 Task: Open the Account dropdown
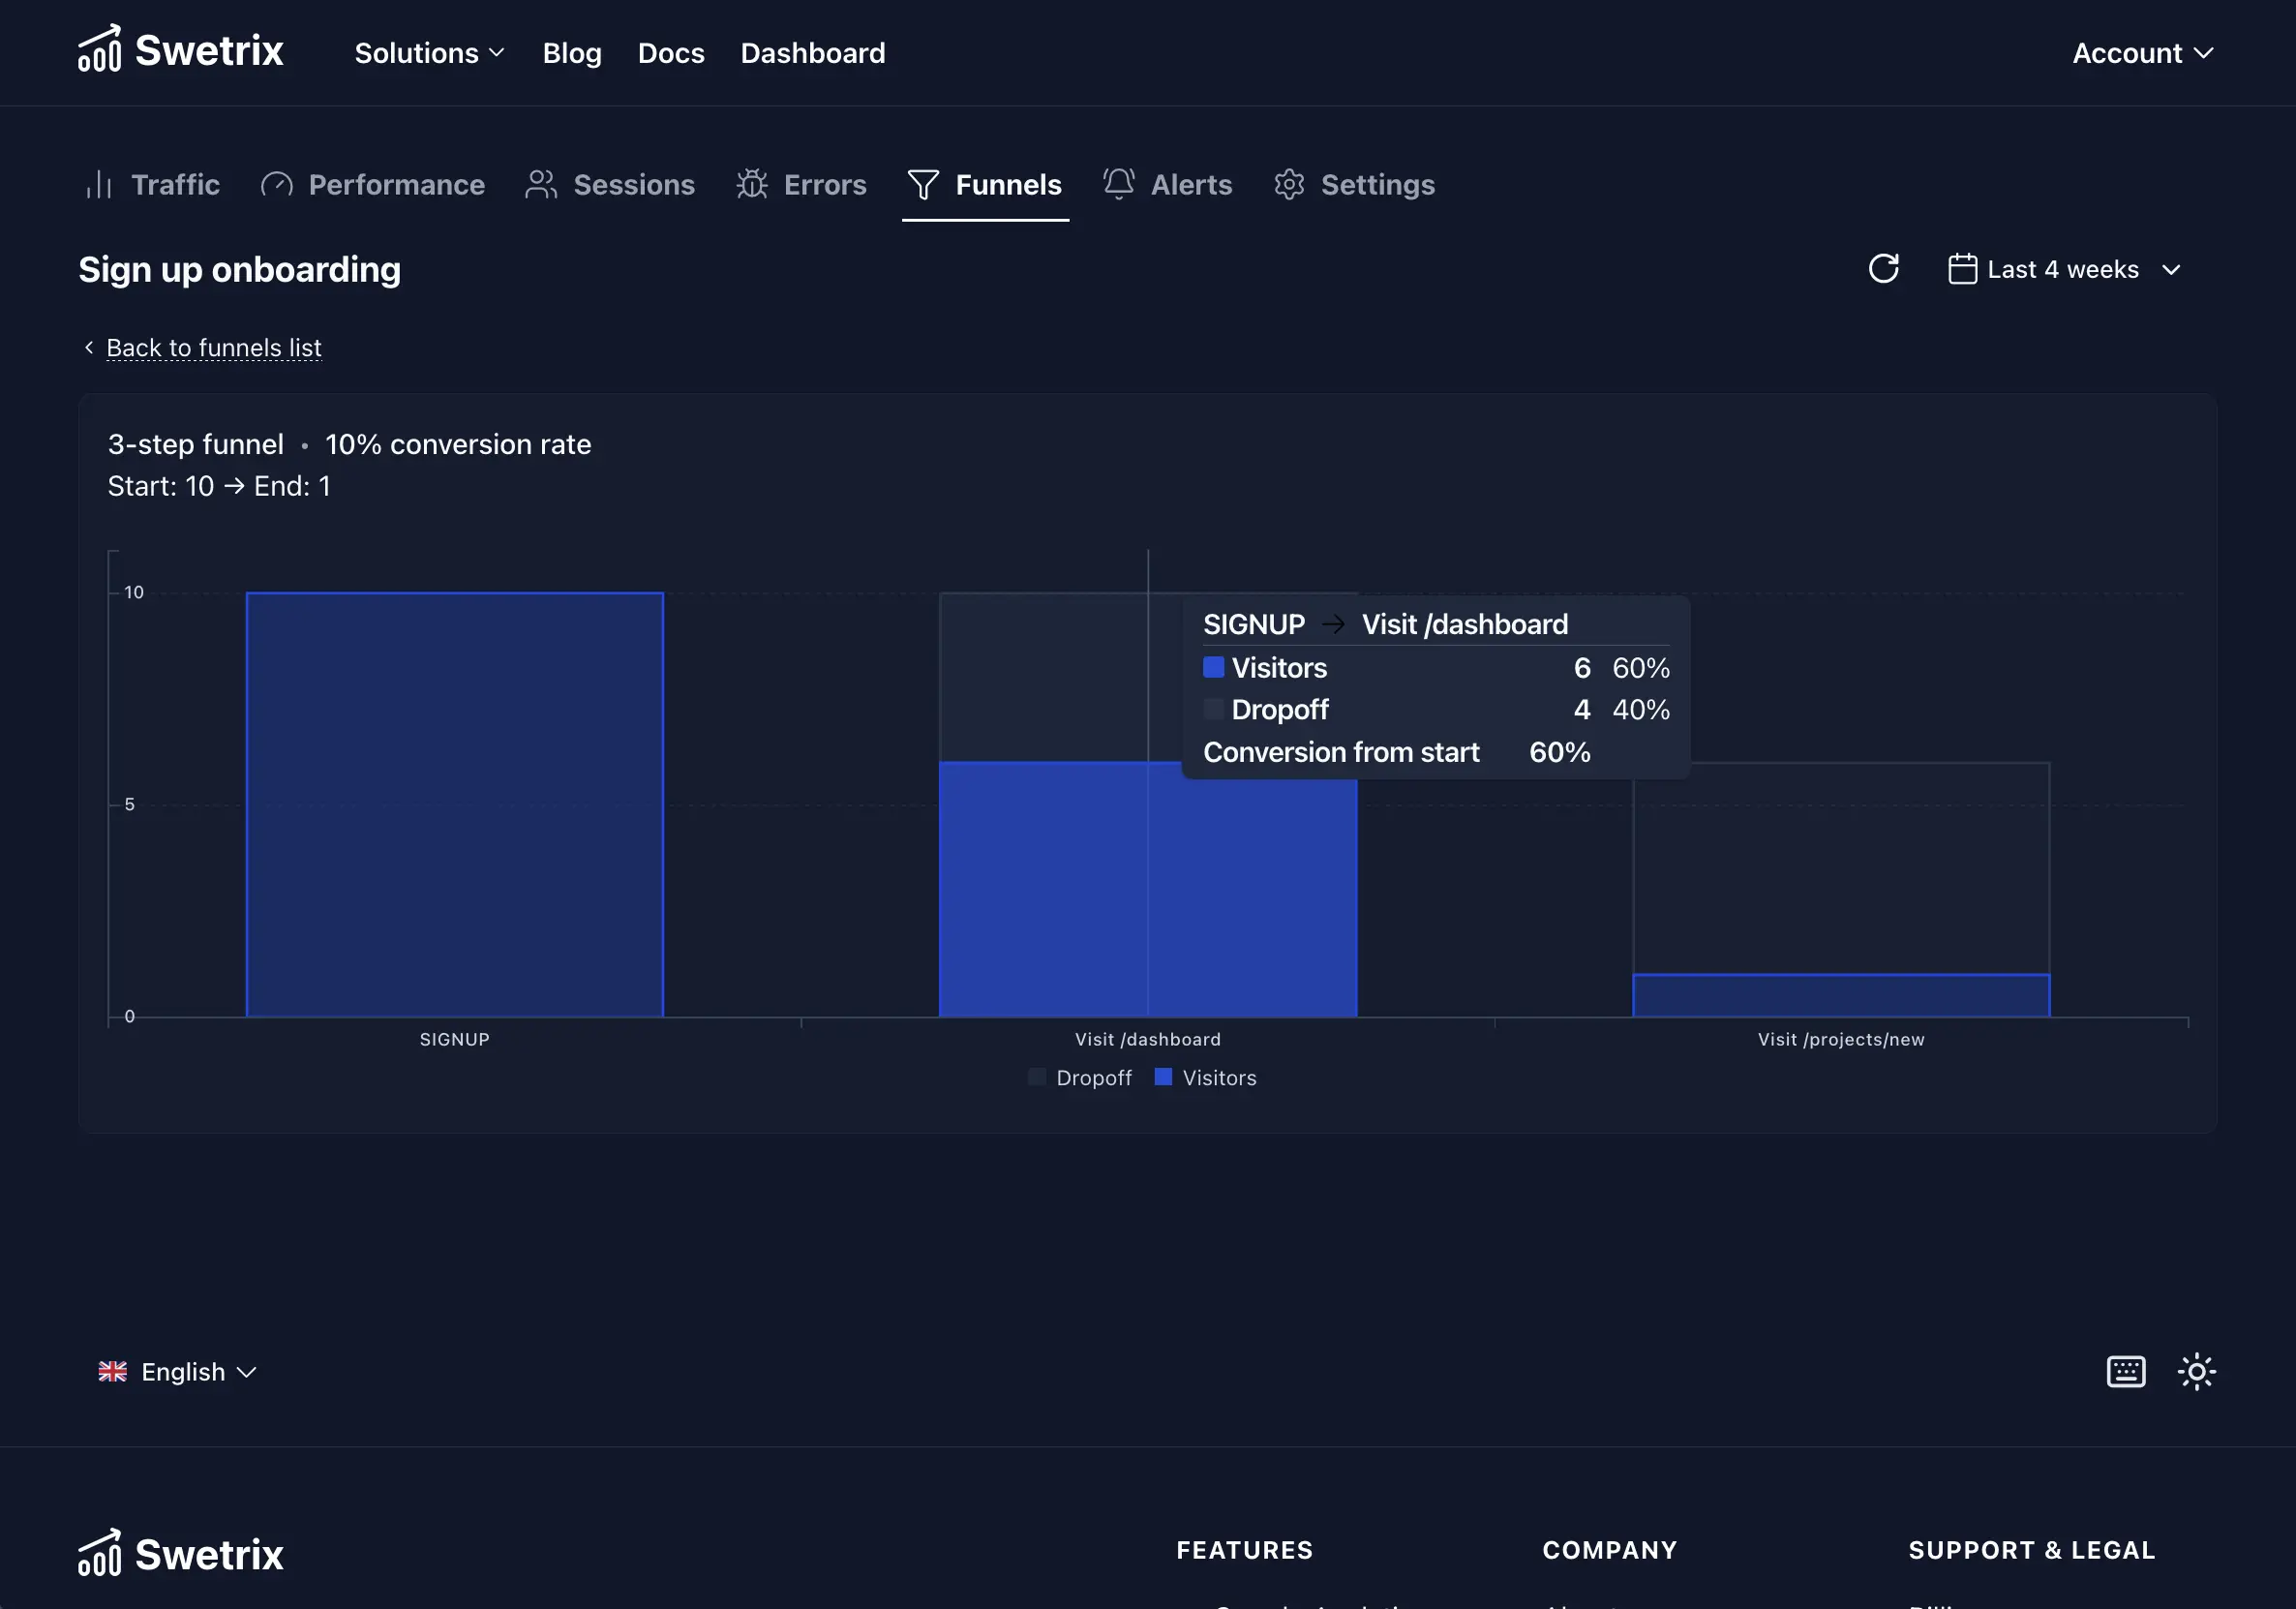[x=2142, y=53]
